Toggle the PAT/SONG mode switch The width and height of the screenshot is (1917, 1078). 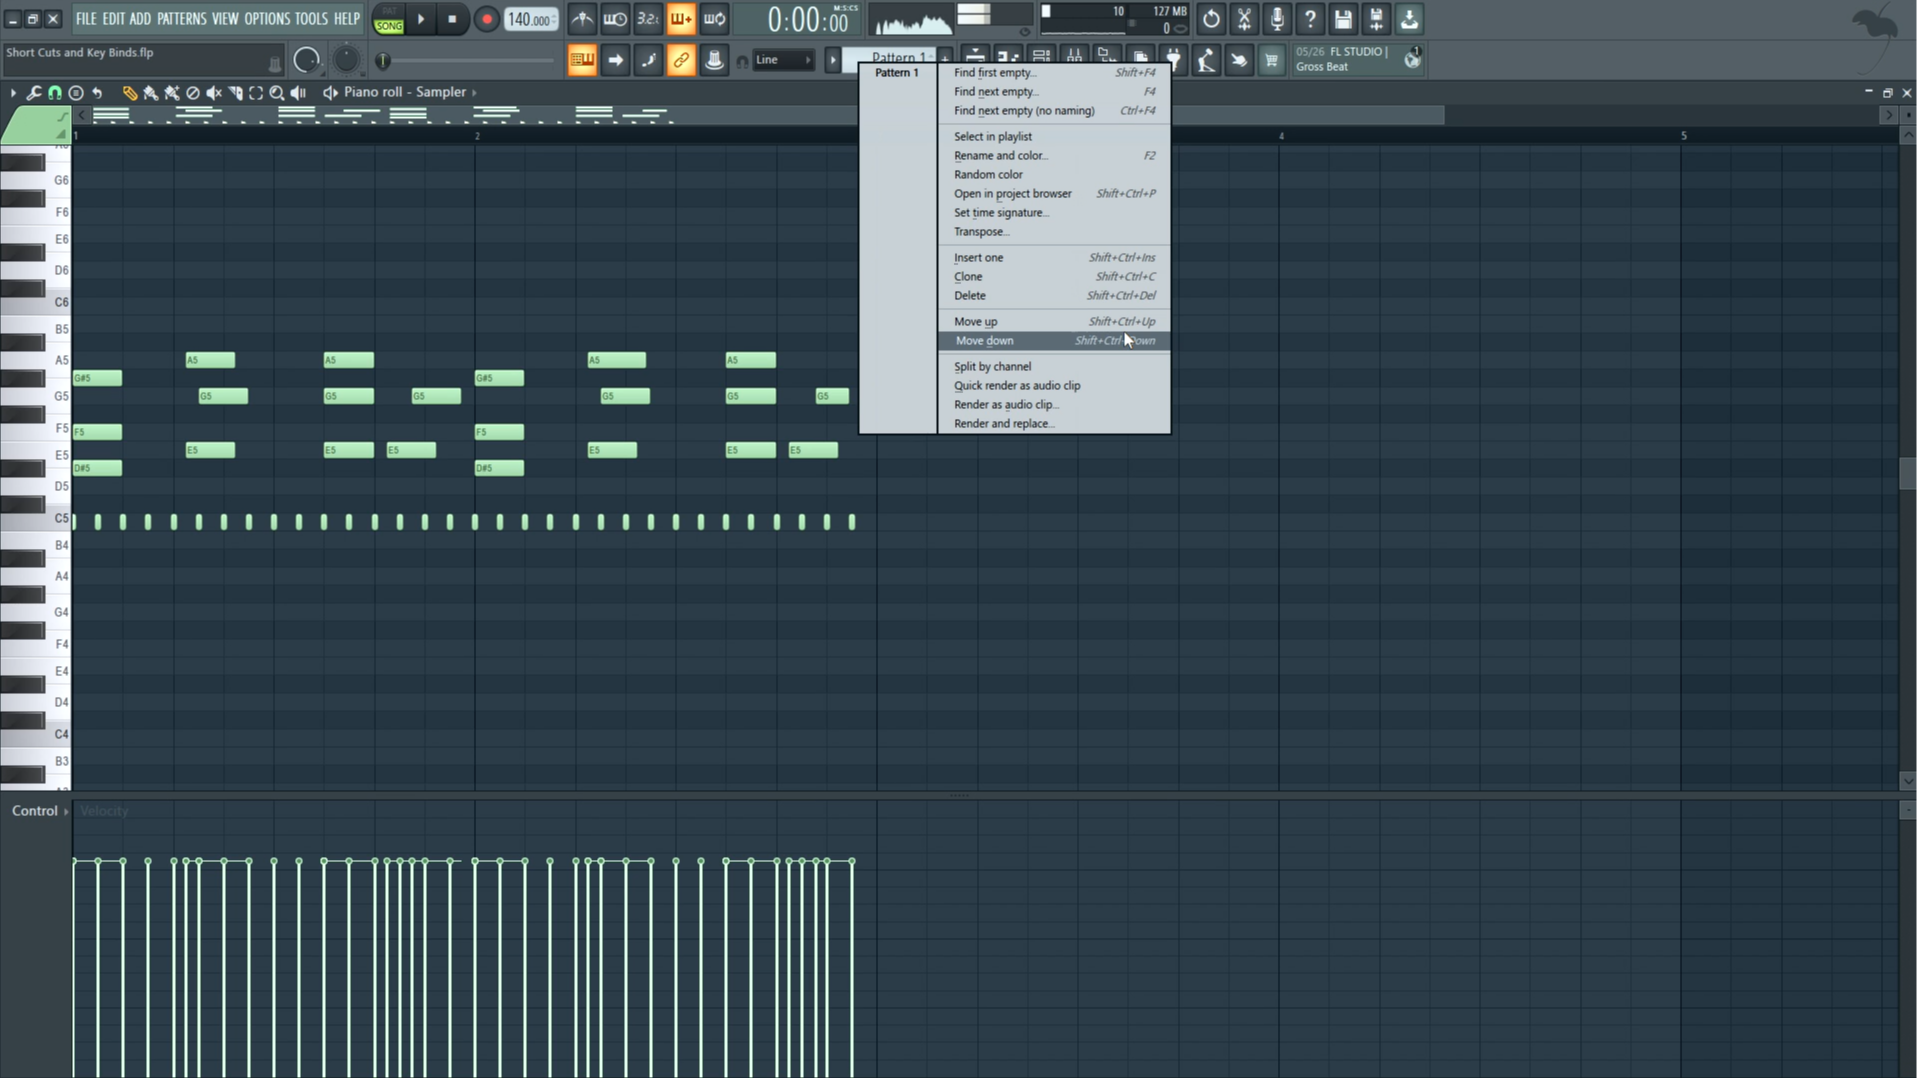click(x=389, y=19)
